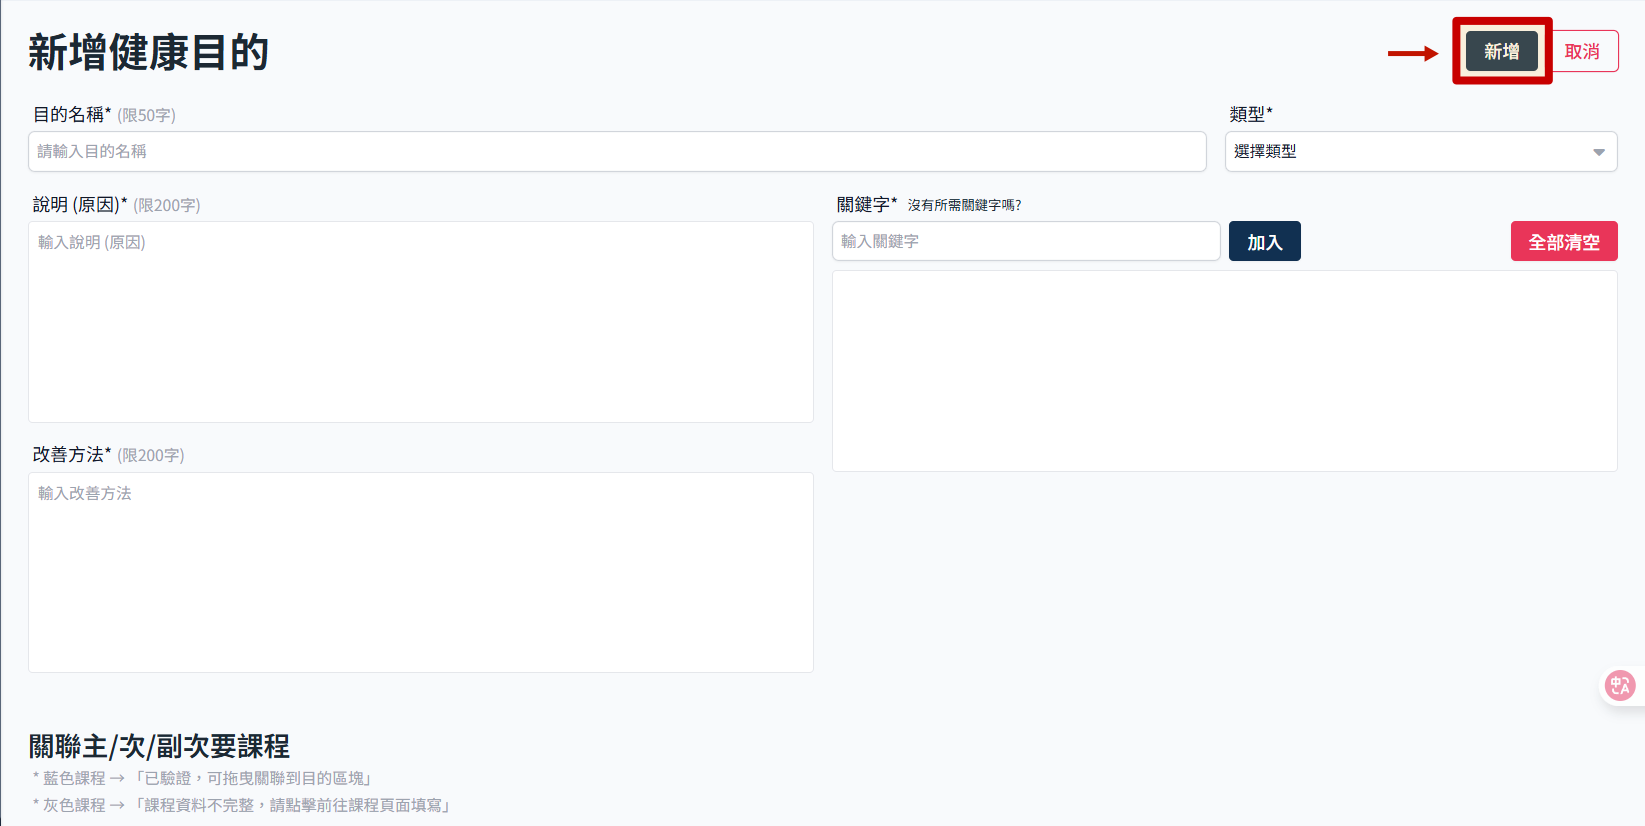Click the 新增 submit button
Viewport: 1645px width, 826px height.
point(1501,51)
